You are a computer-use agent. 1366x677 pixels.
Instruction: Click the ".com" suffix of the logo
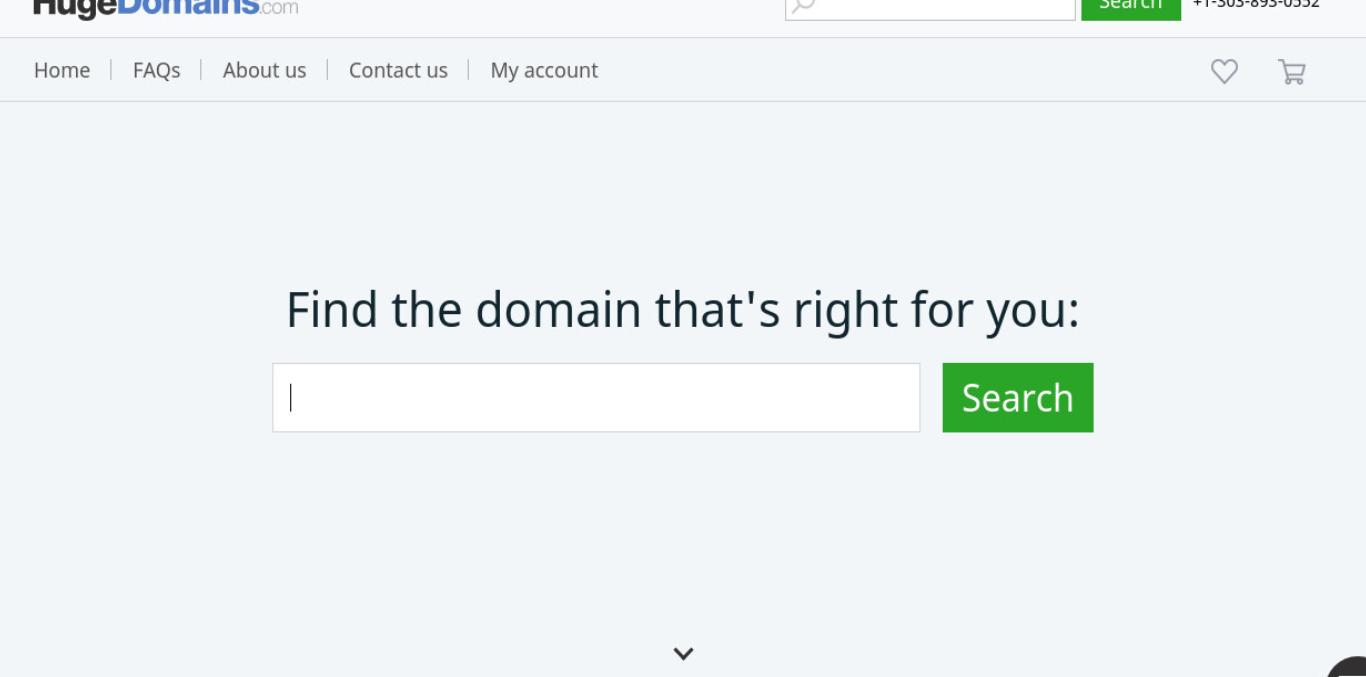[279, 9]
